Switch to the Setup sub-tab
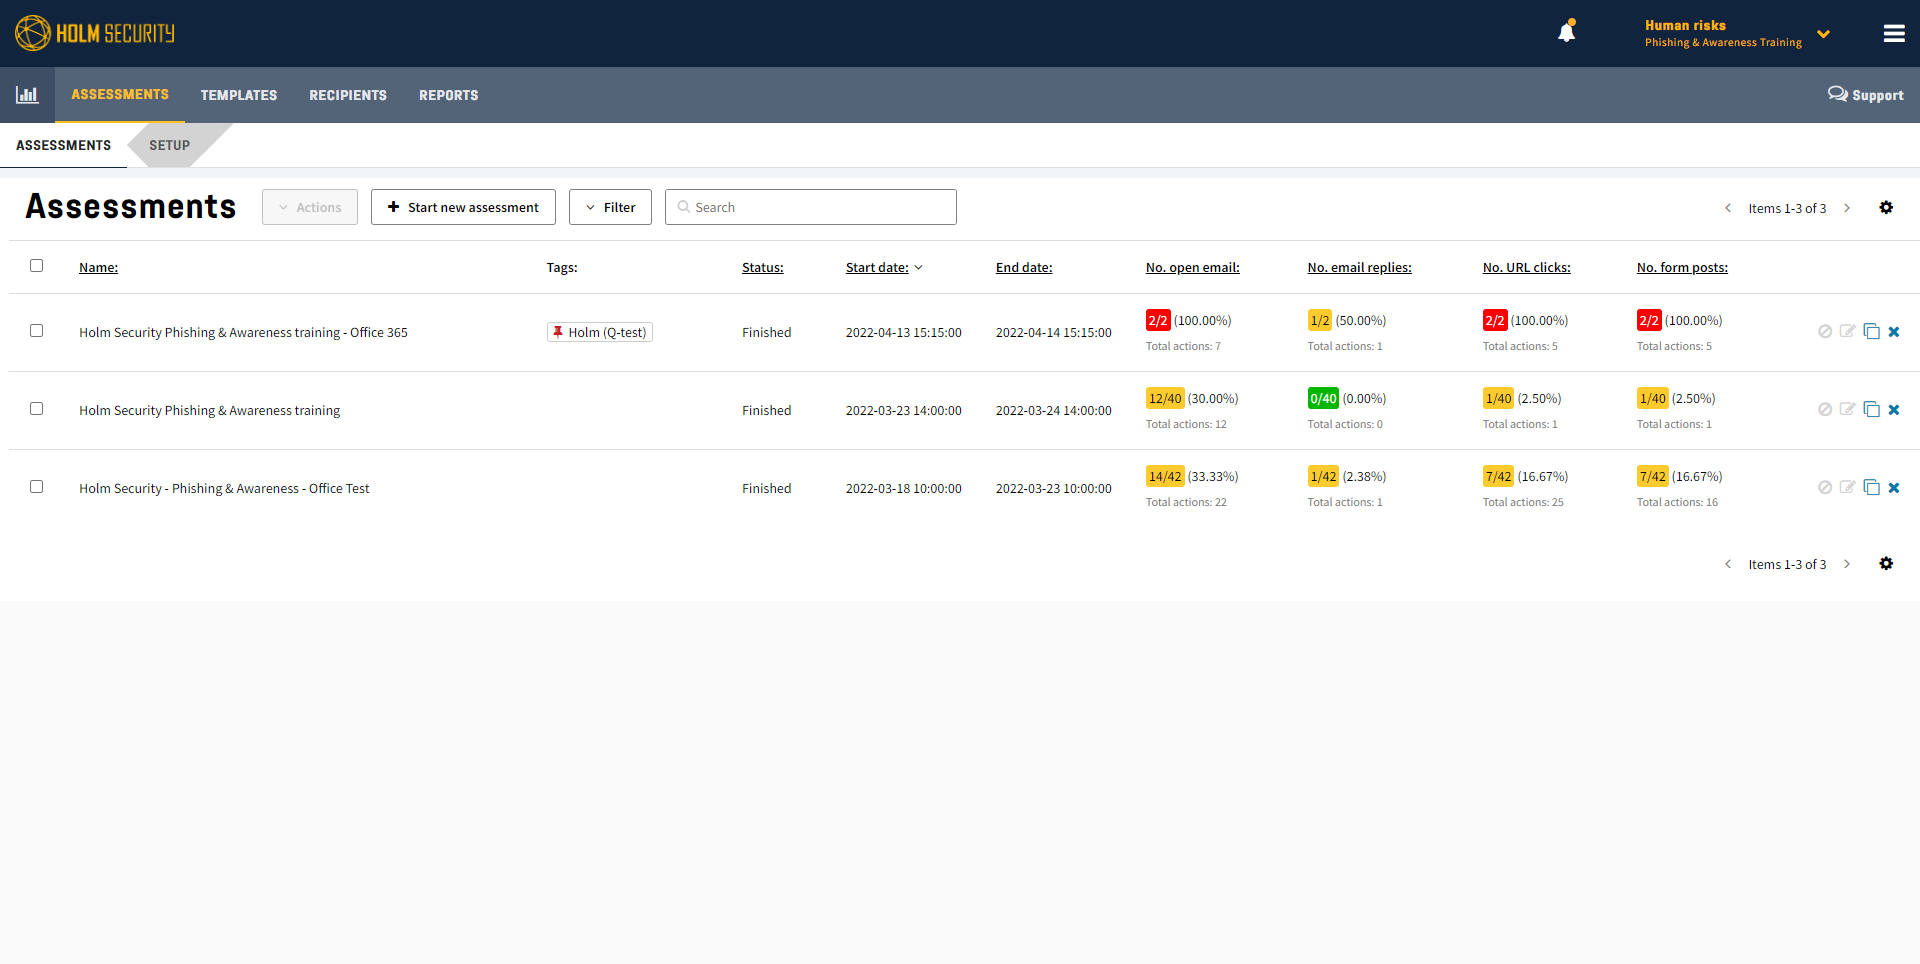 coord(170,145)
